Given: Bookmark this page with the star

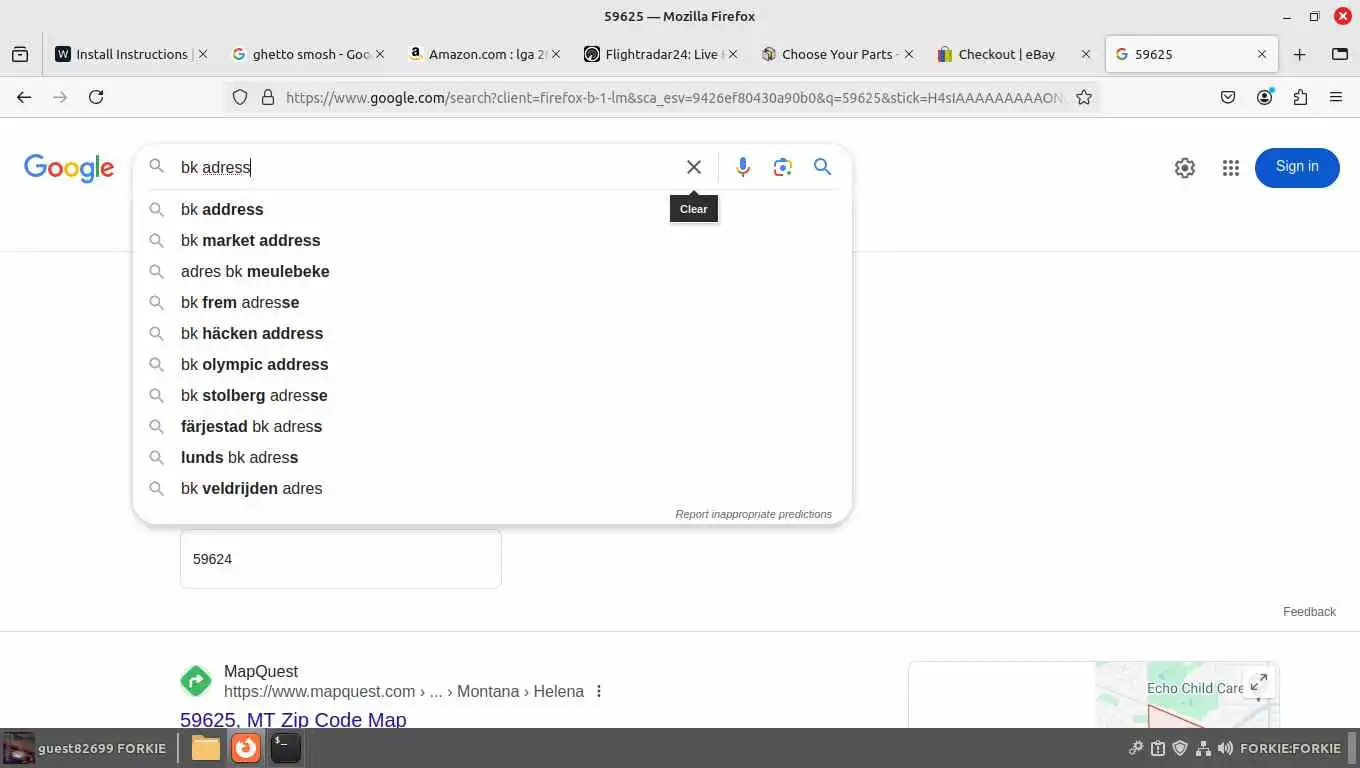Looking at the screenshot, I should point(1084,97).
